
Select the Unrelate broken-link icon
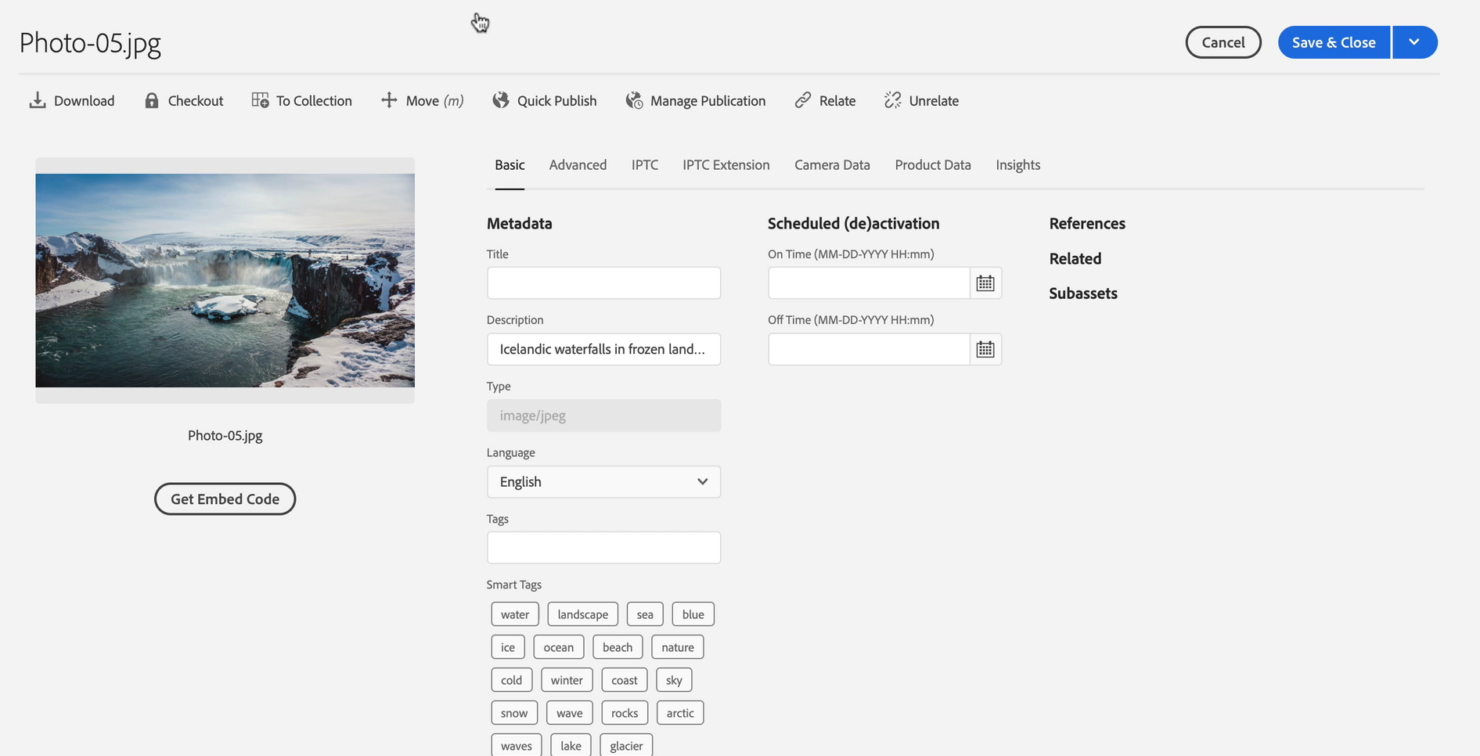(891, 100)
